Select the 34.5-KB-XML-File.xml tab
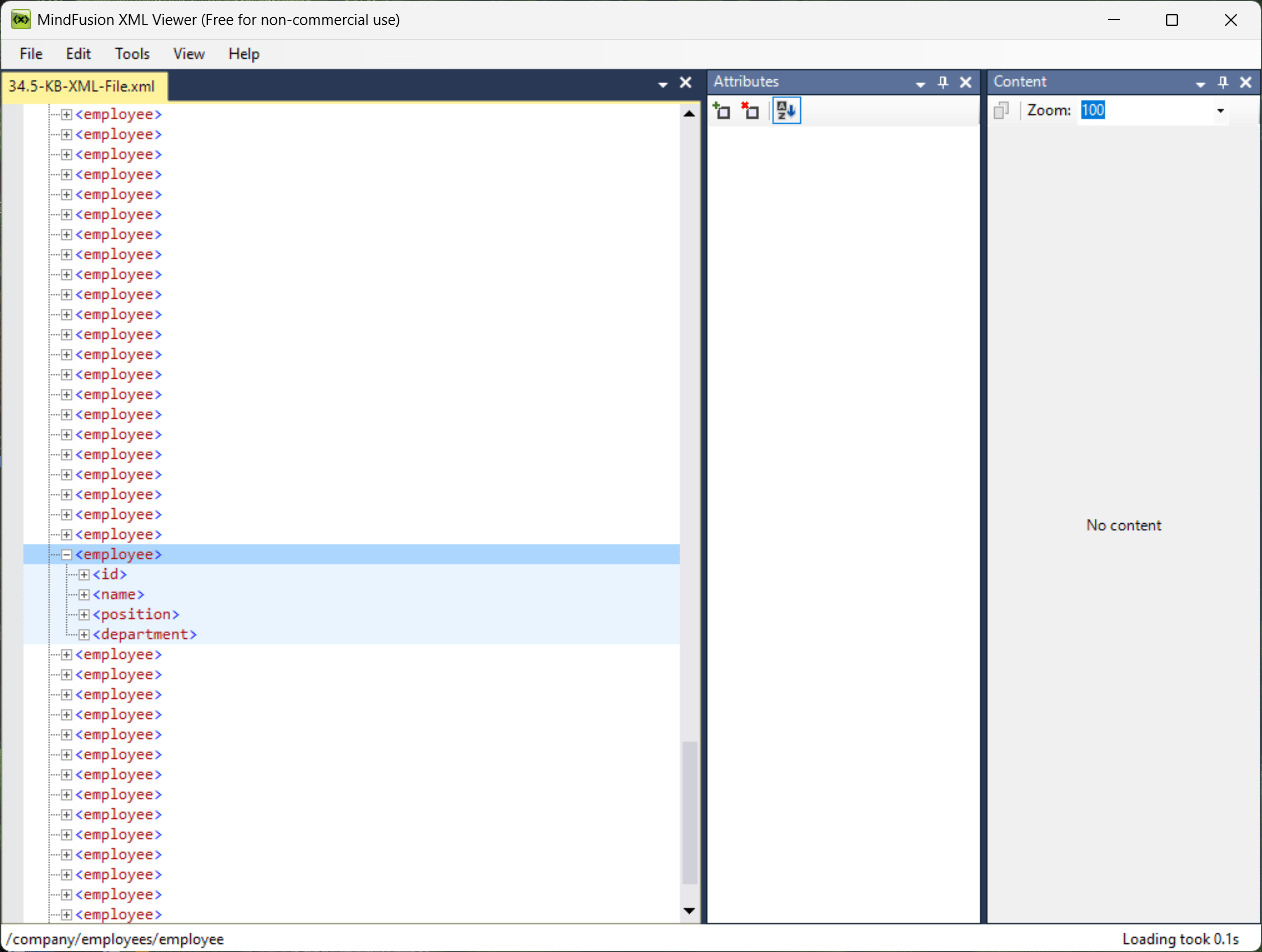 85,86
